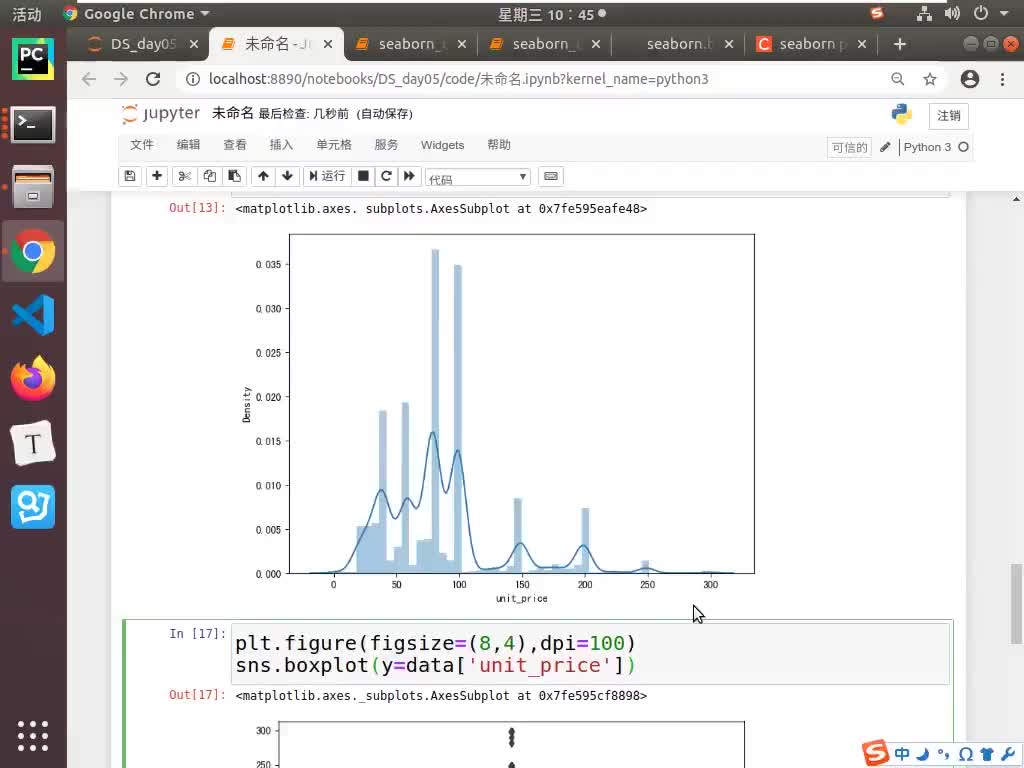Image resolution: width=1024 pixels, height=768 pixels.
Task: Switch to the red C-icon seaborn tab
Action: (x=811, y=44)
